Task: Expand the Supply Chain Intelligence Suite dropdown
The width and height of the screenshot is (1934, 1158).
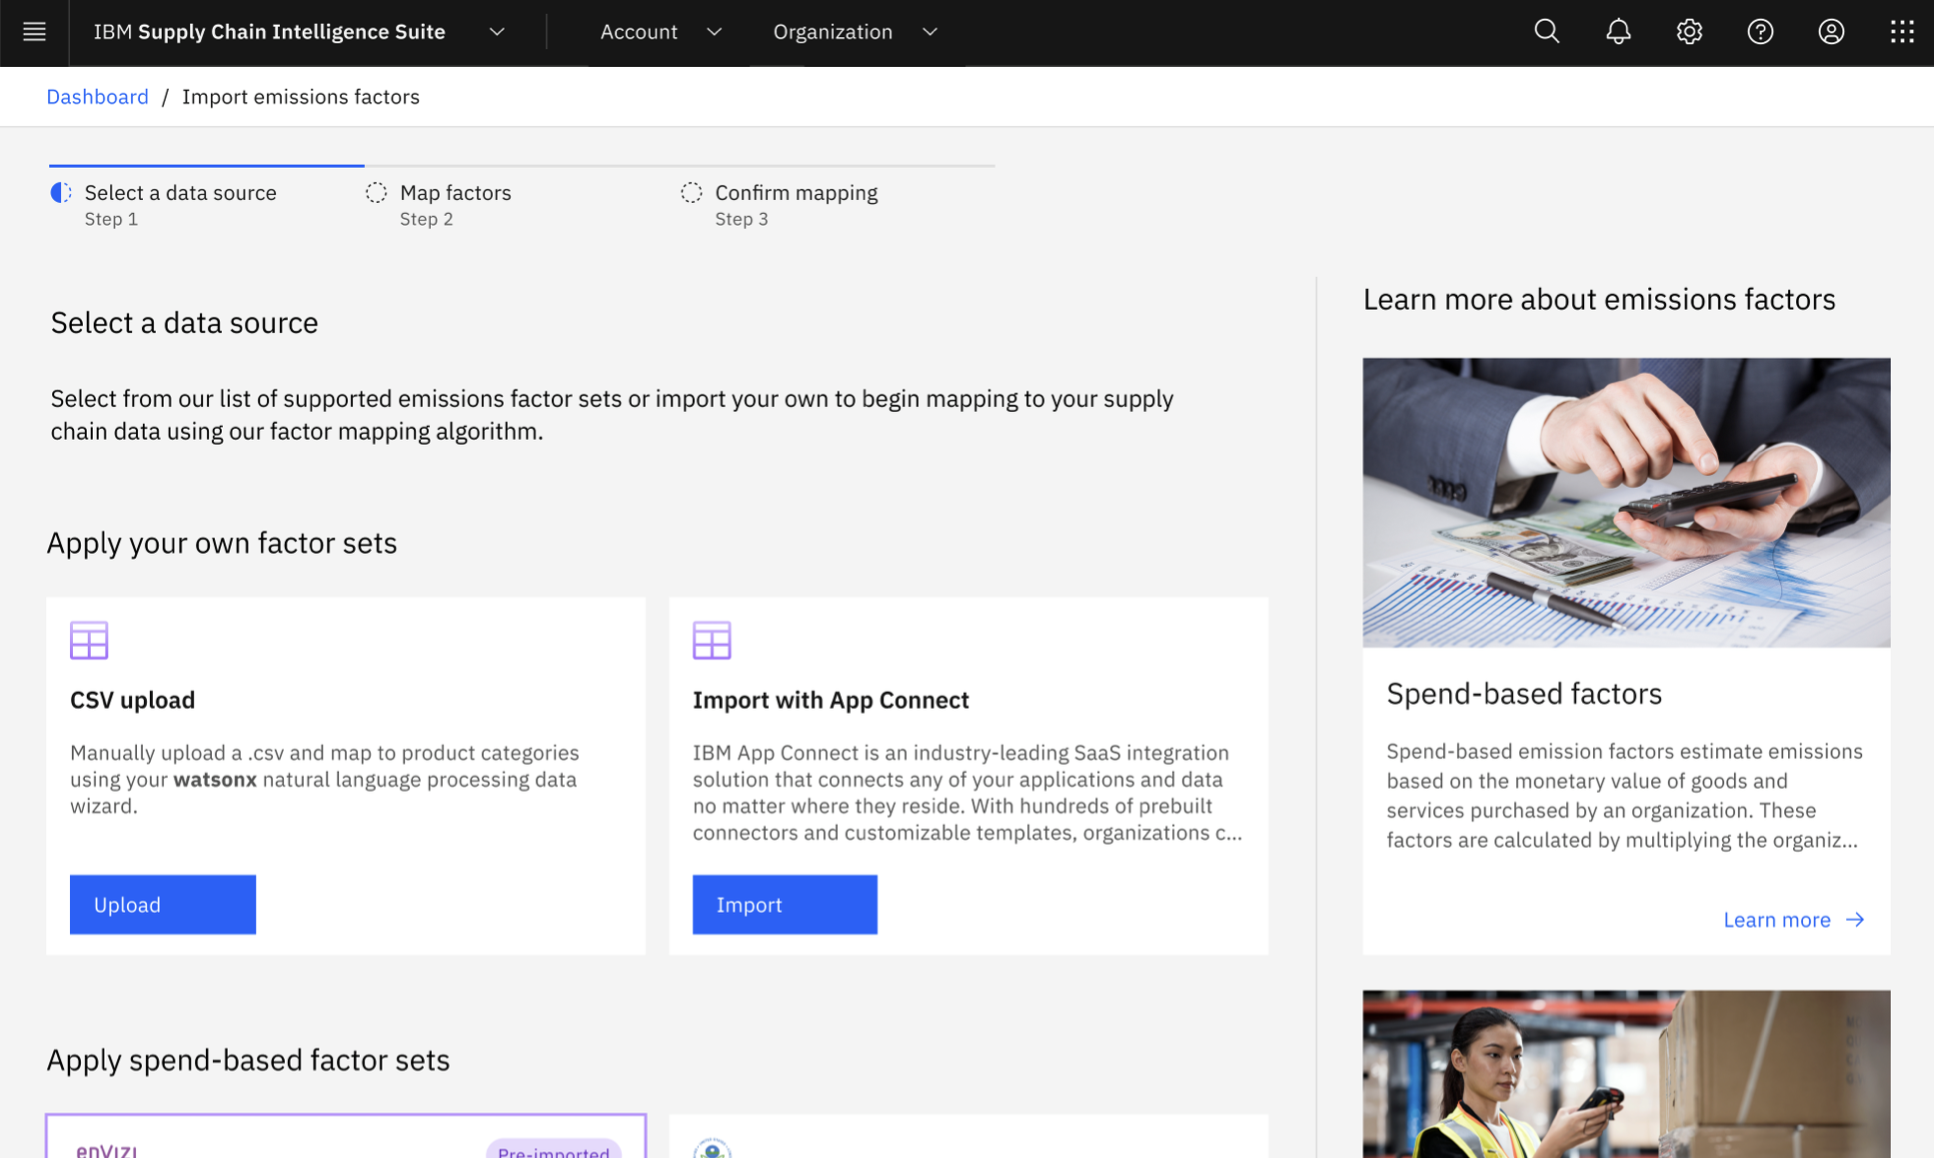Action: coord(497,32)
